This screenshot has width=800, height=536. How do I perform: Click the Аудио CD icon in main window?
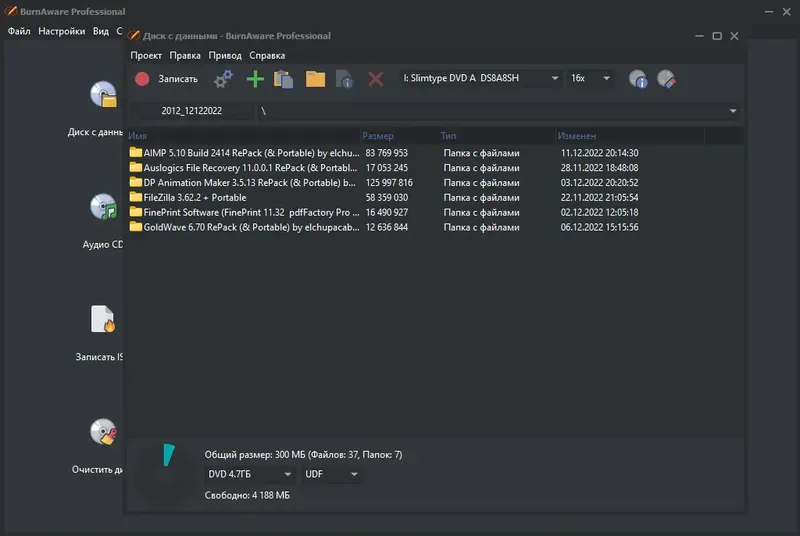[x=104, y=207]
